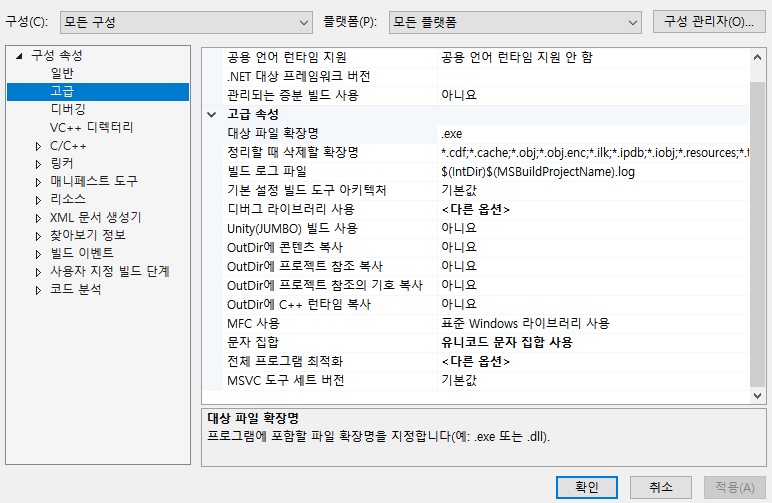This screenshot has height=503, width=772.
Task: Select Unity(JUMBO) 빌드 사용 property
Action: point(330,228)
